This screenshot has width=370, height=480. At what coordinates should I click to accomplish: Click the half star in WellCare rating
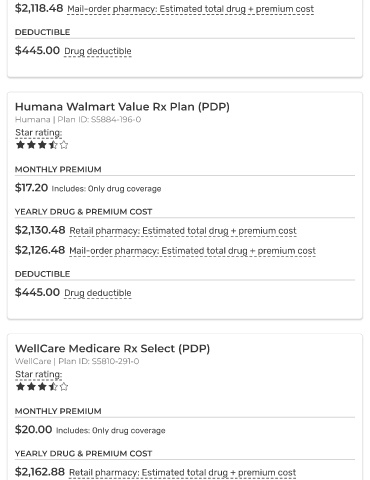[x=53, y=387]
